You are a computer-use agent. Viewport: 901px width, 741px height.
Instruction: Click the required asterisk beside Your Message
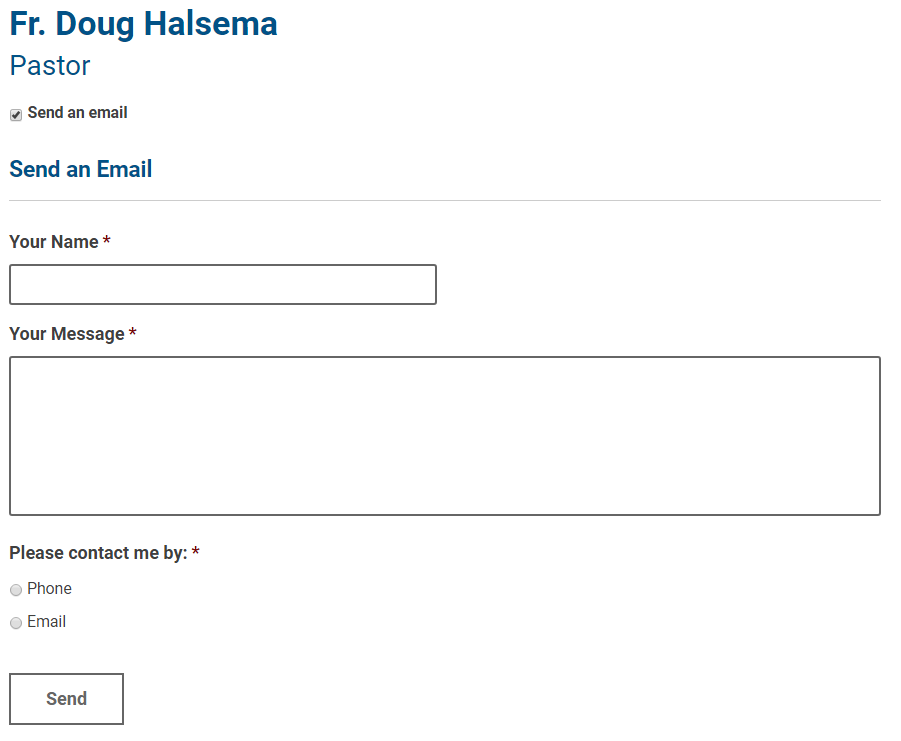133,334
